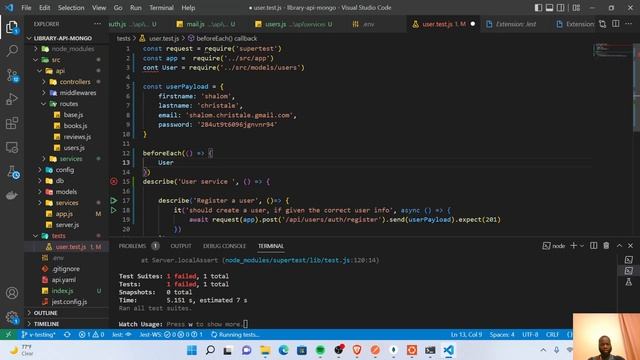Open the remote window indicator in status bar

coord(9,335)
